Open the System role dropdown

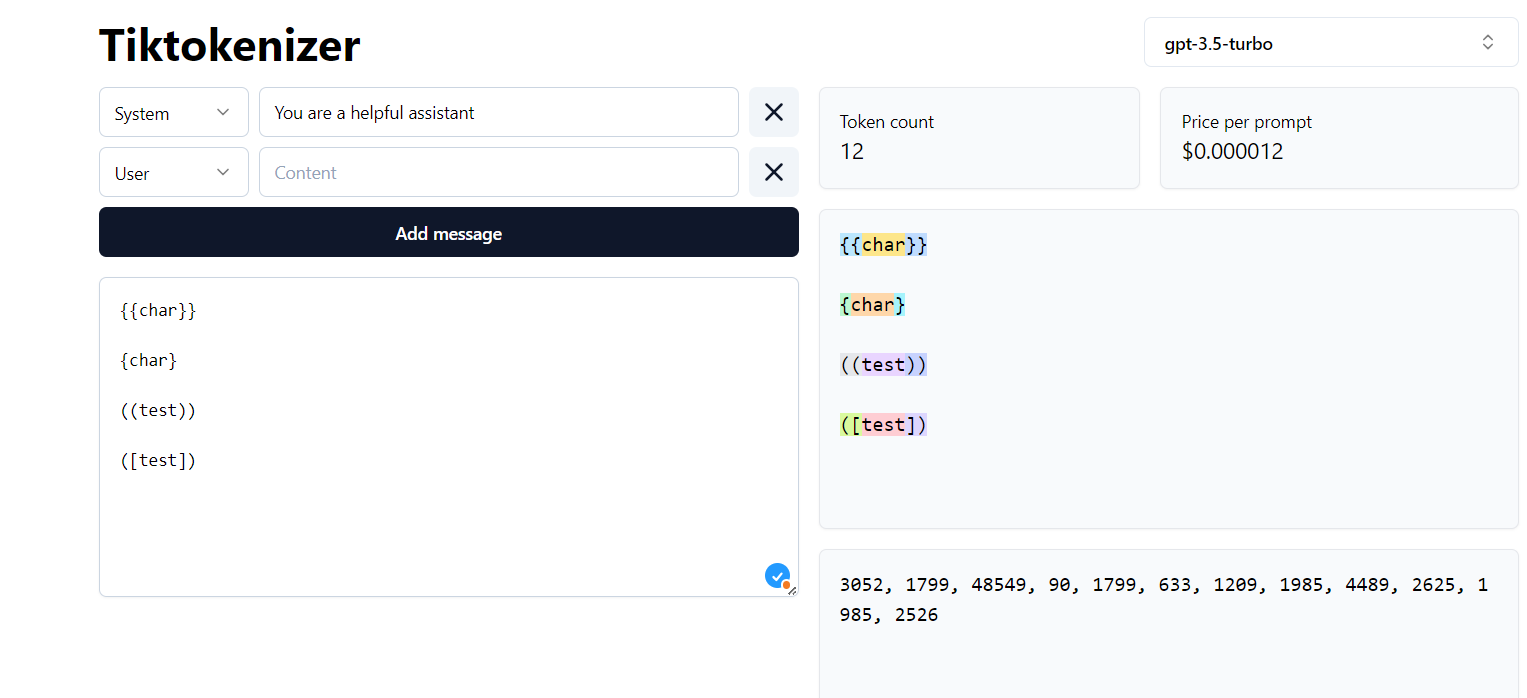(x=173, y=112)
